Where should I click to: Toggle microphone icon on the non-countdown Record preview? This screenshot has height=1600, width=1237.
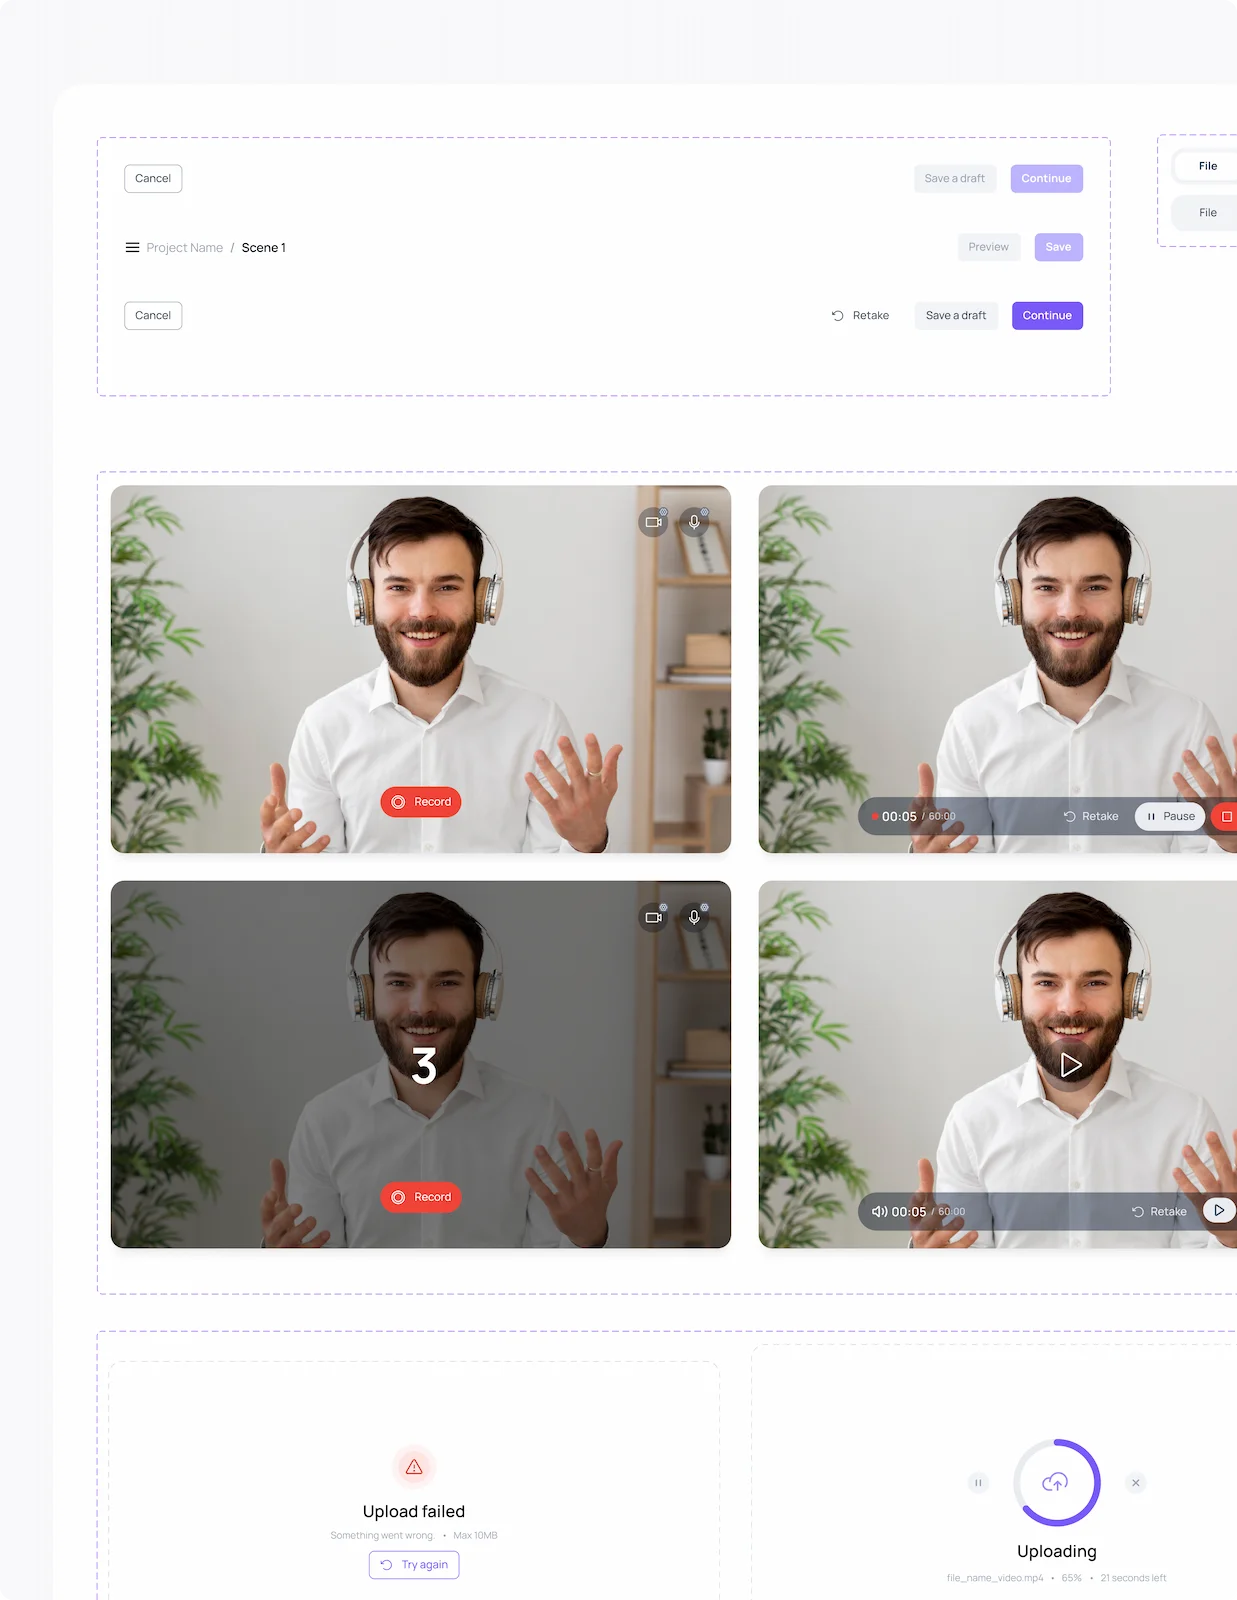click(x=694, y=522)
